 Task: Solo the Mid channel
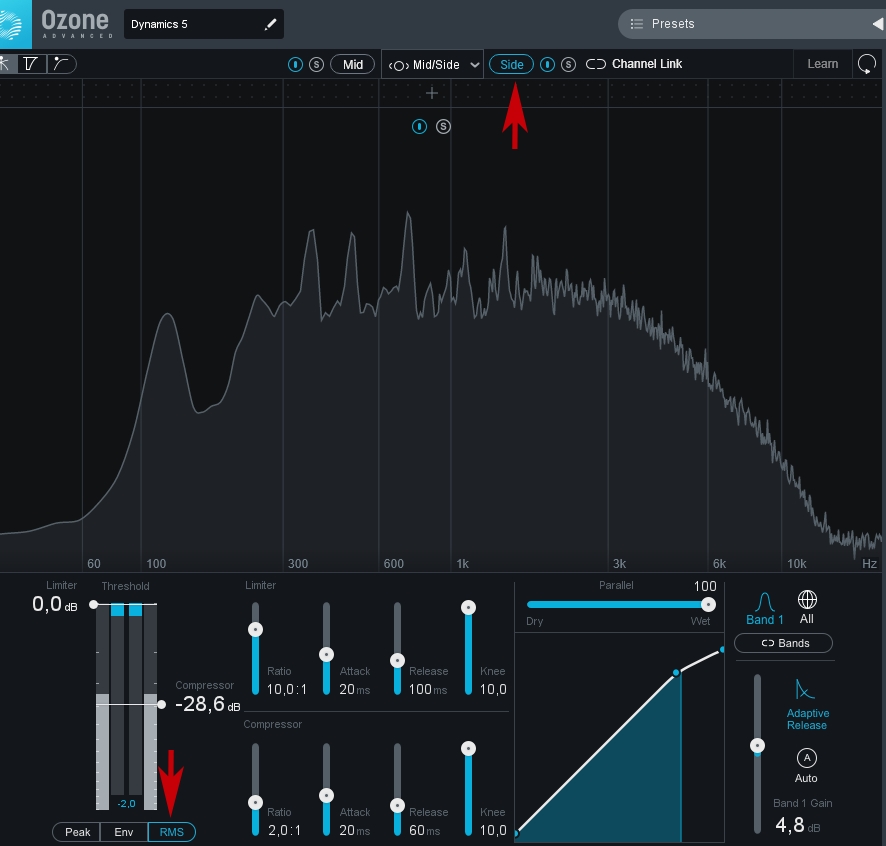[316, 64]
